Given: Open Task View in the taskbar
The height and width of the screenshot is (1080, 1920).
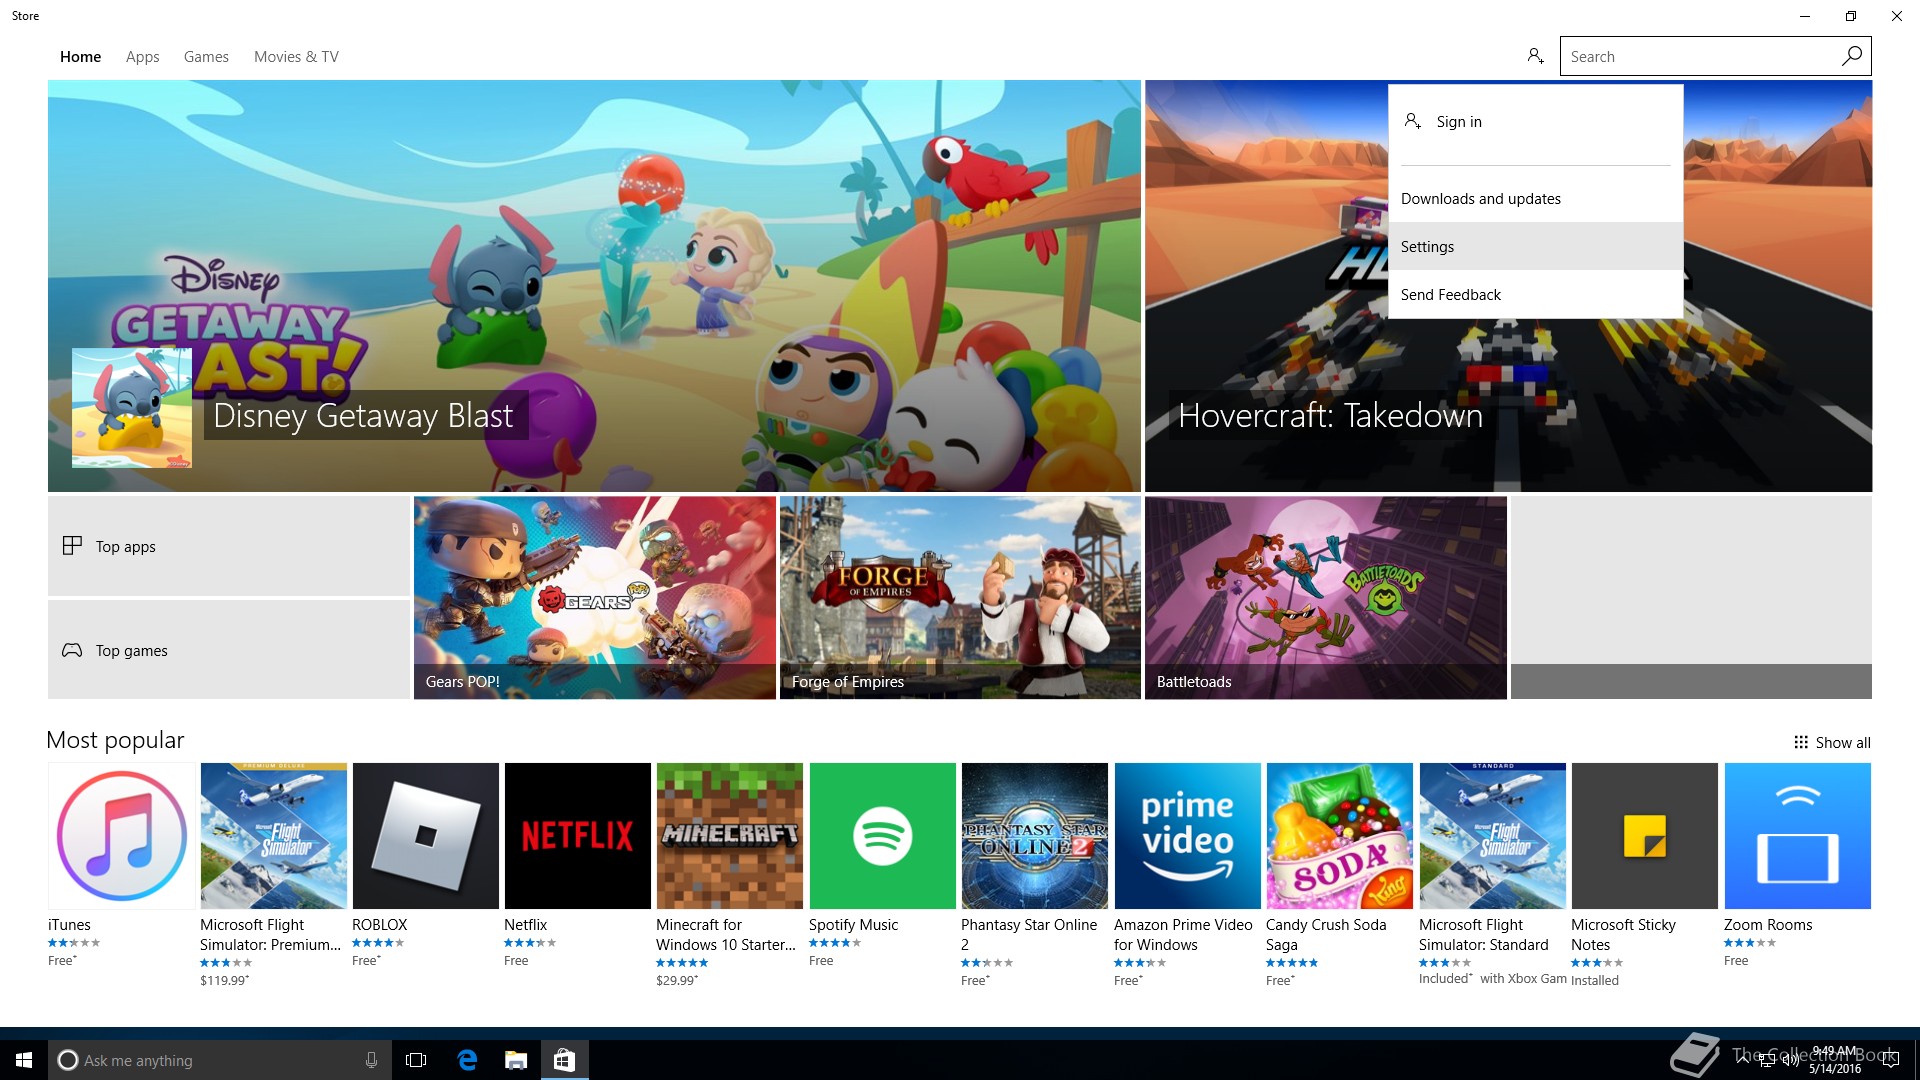Looking at the screenshot, I should (x=416, y=1060).
